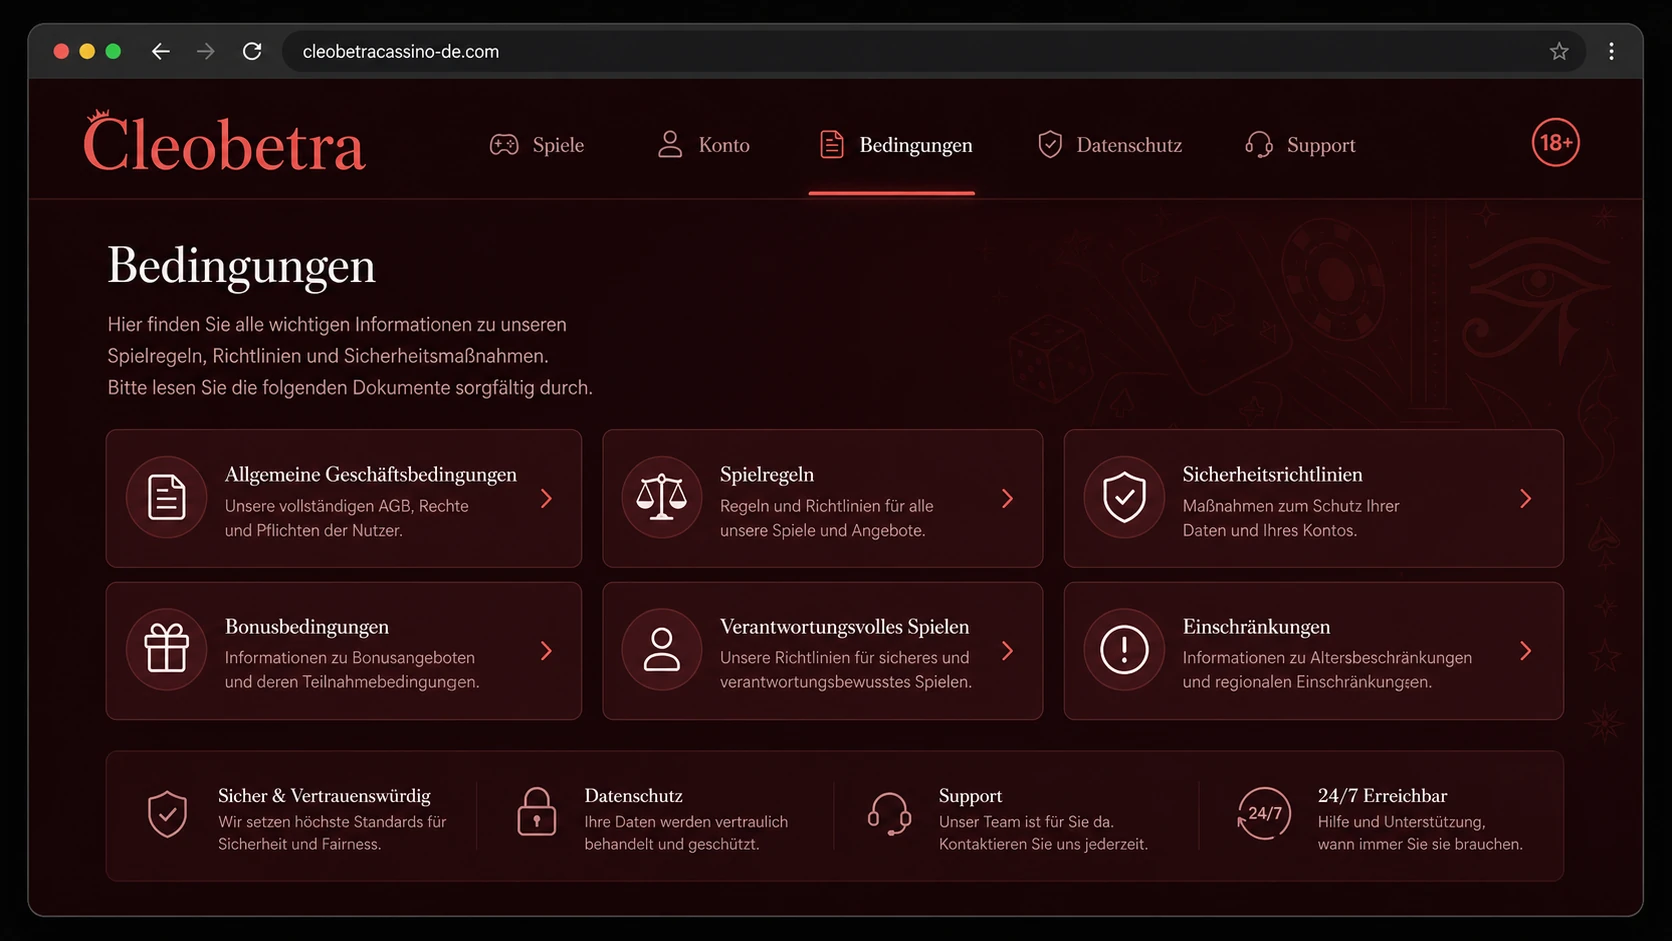Screen dimensions: 1672x941
Task: Click the headset icon beside footer Support
Action: [x=889, y=814]
